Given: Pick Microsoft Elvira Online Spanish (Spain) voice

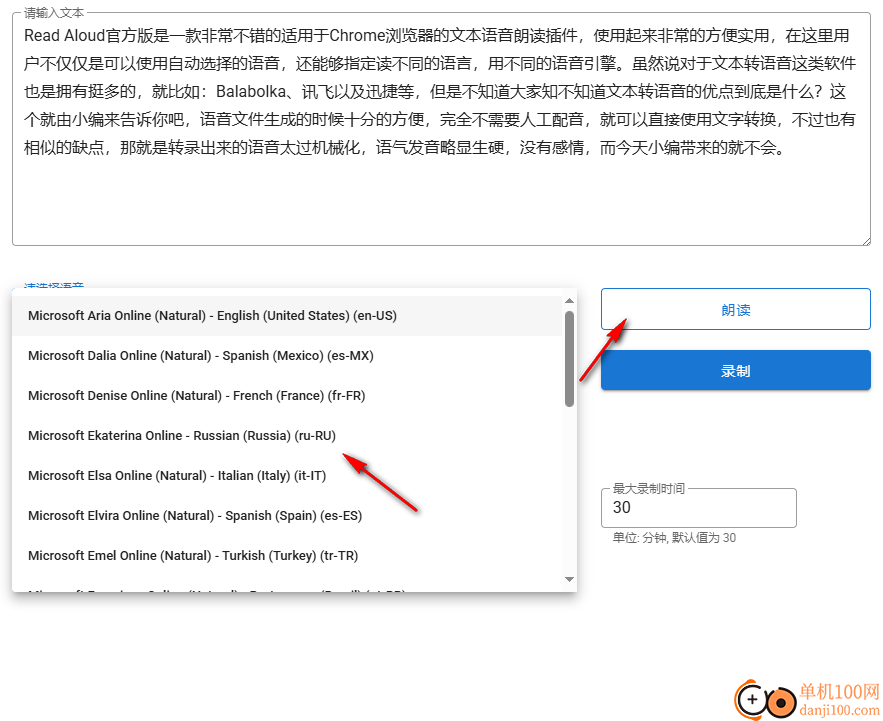Looking at the screenshot, I should click(287, 516).
